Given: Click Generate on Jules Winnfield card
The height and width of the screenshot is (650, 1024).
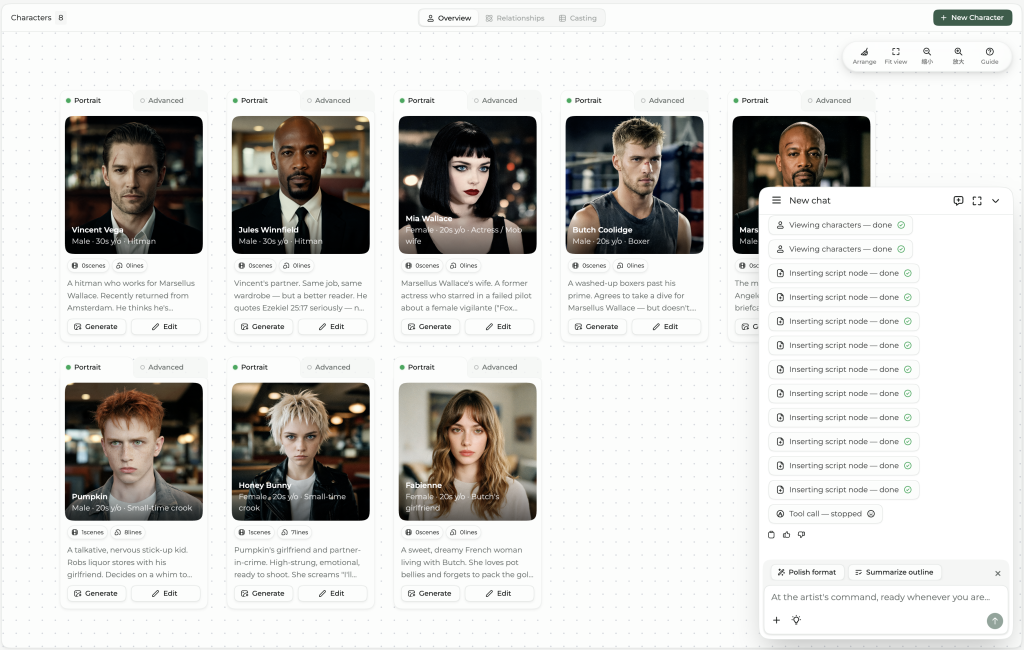Looking at the screenshot, I should pyautogui.click(x=263, y=327).
